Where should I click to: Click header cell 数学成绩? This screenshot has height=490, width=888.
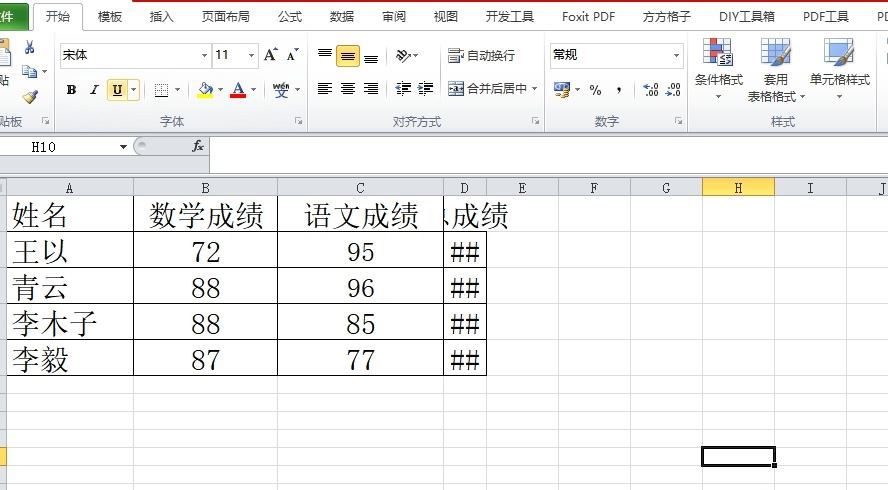(x=205, y=214)
